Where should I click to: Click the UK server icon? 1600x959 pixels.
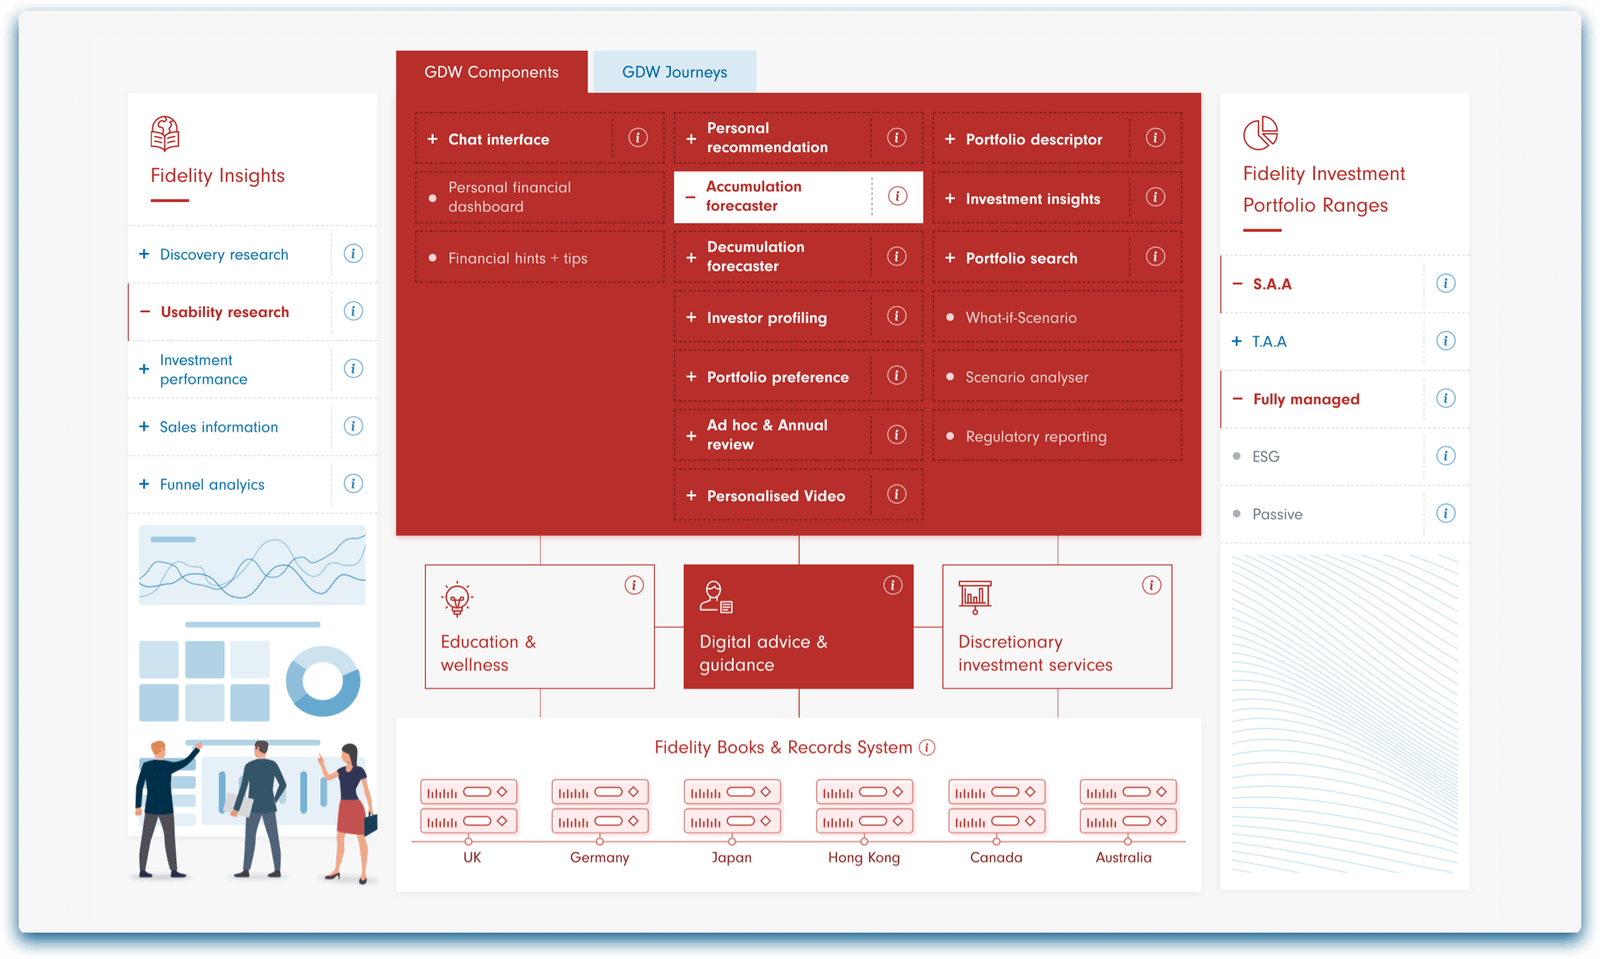pyautogui.click(x=469, y=807)
